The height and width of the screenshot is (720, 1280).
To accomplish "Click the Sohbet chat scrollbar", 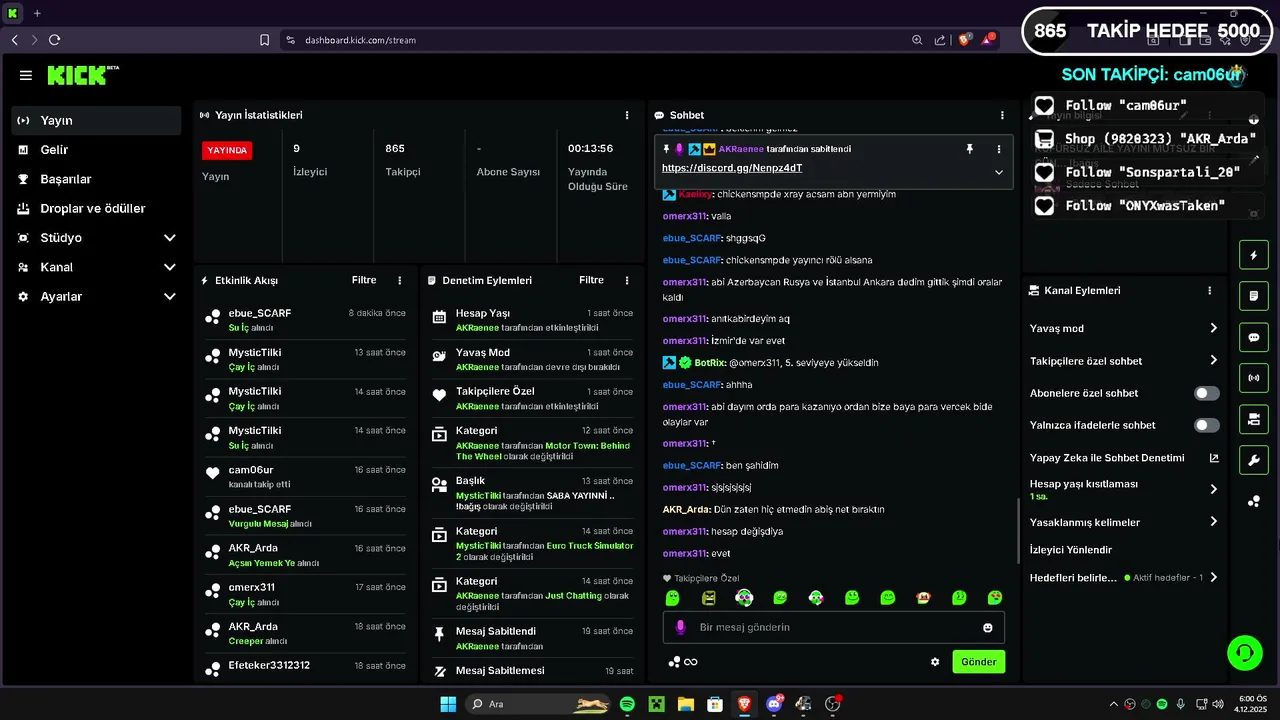I will pyautogui.click(x=1016, y=530).
